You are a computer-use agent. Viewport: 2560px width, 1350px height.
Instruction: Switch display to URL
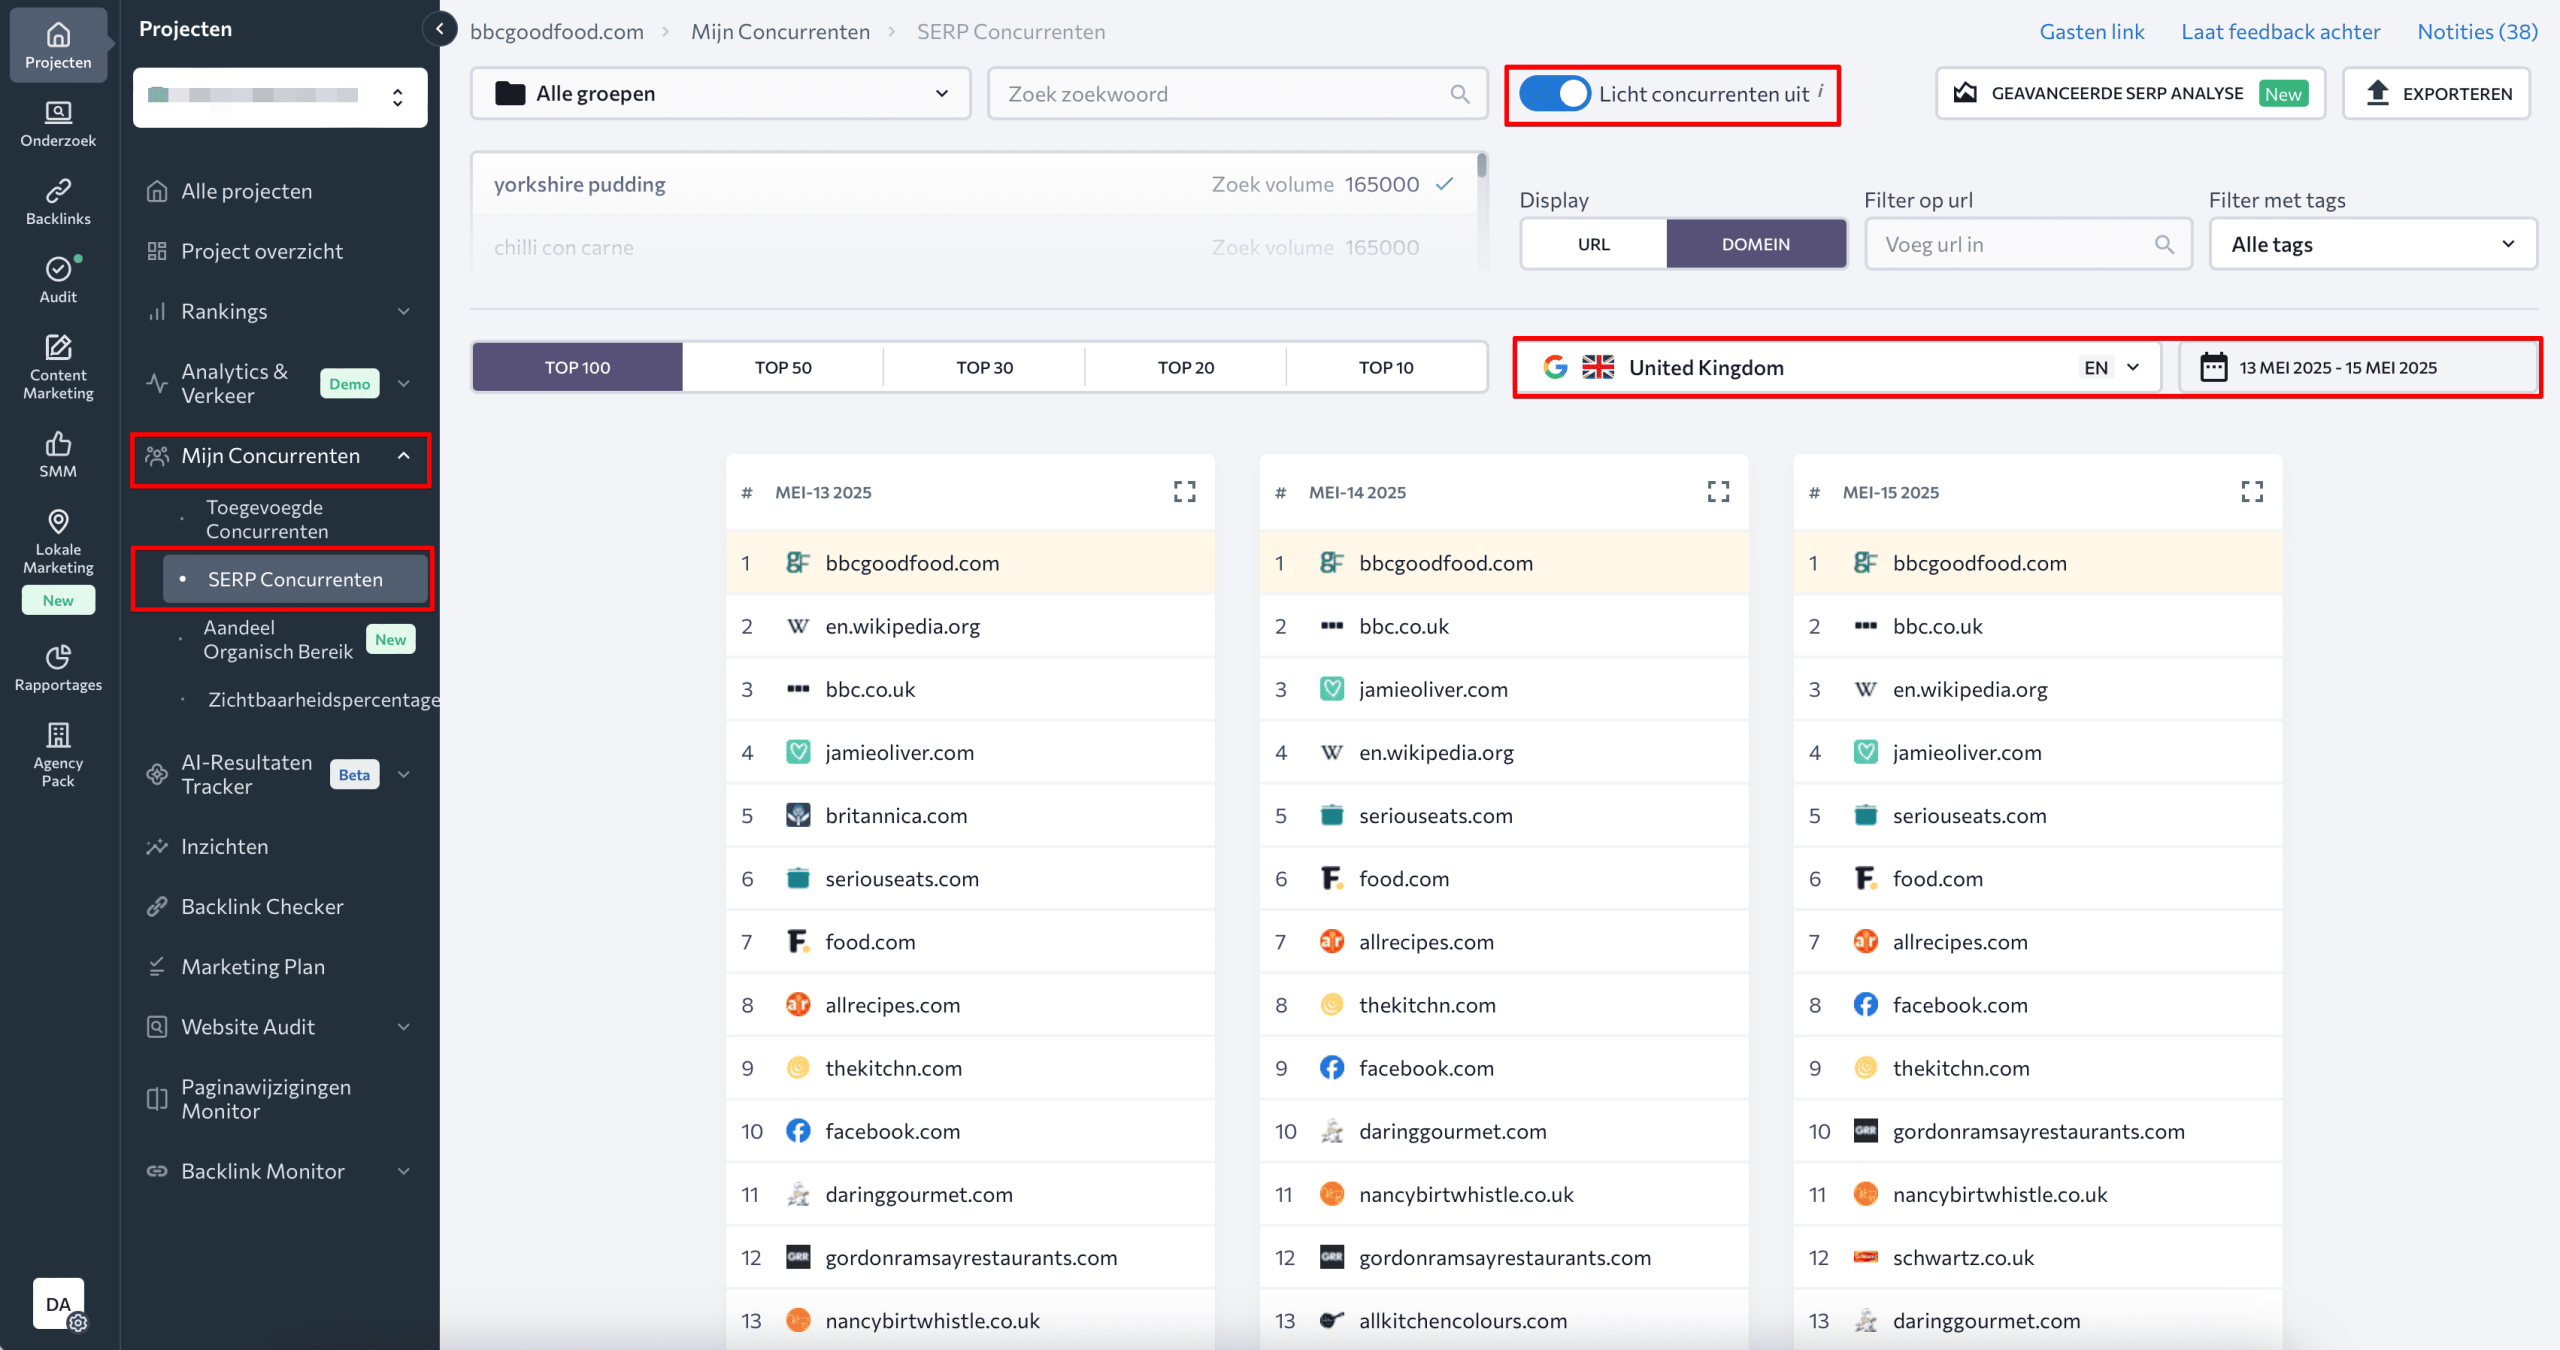1593,244
